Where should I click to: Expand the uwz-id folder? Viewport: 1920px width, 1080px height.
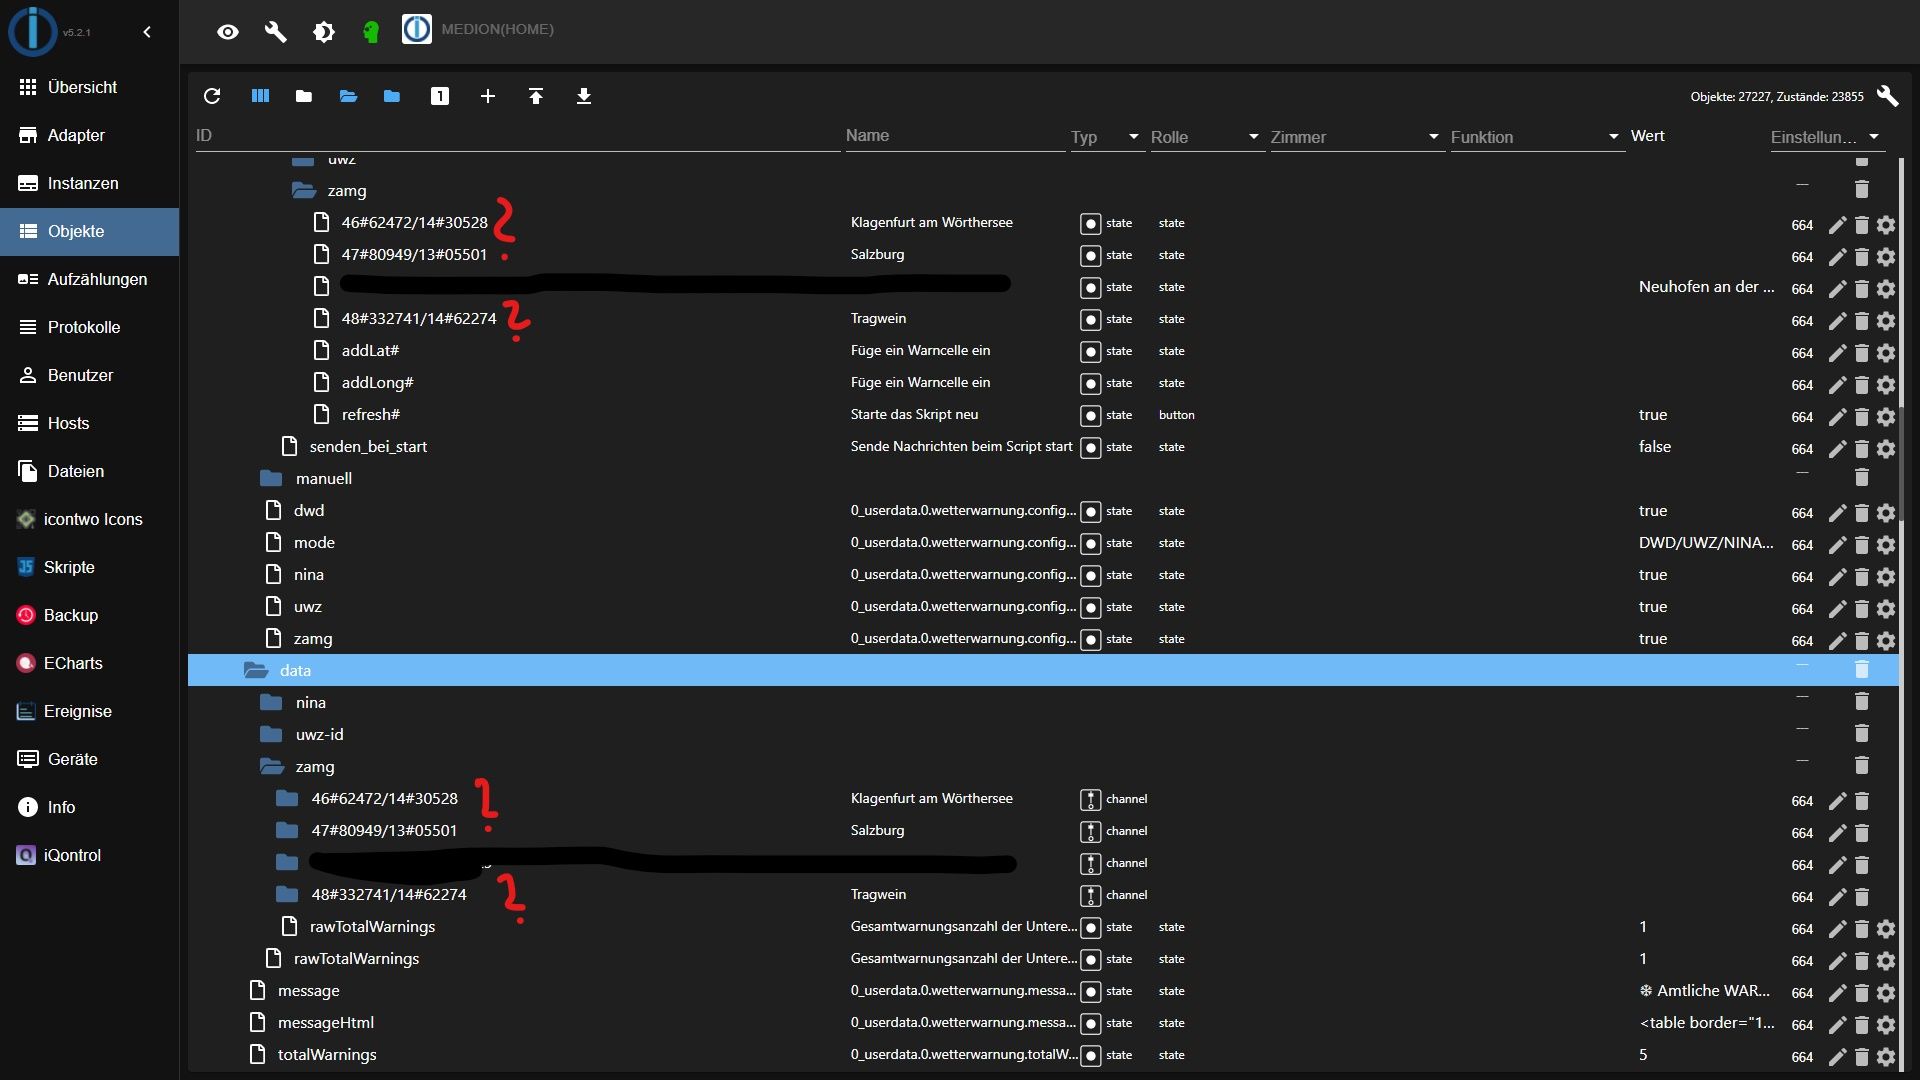[271, 734]
